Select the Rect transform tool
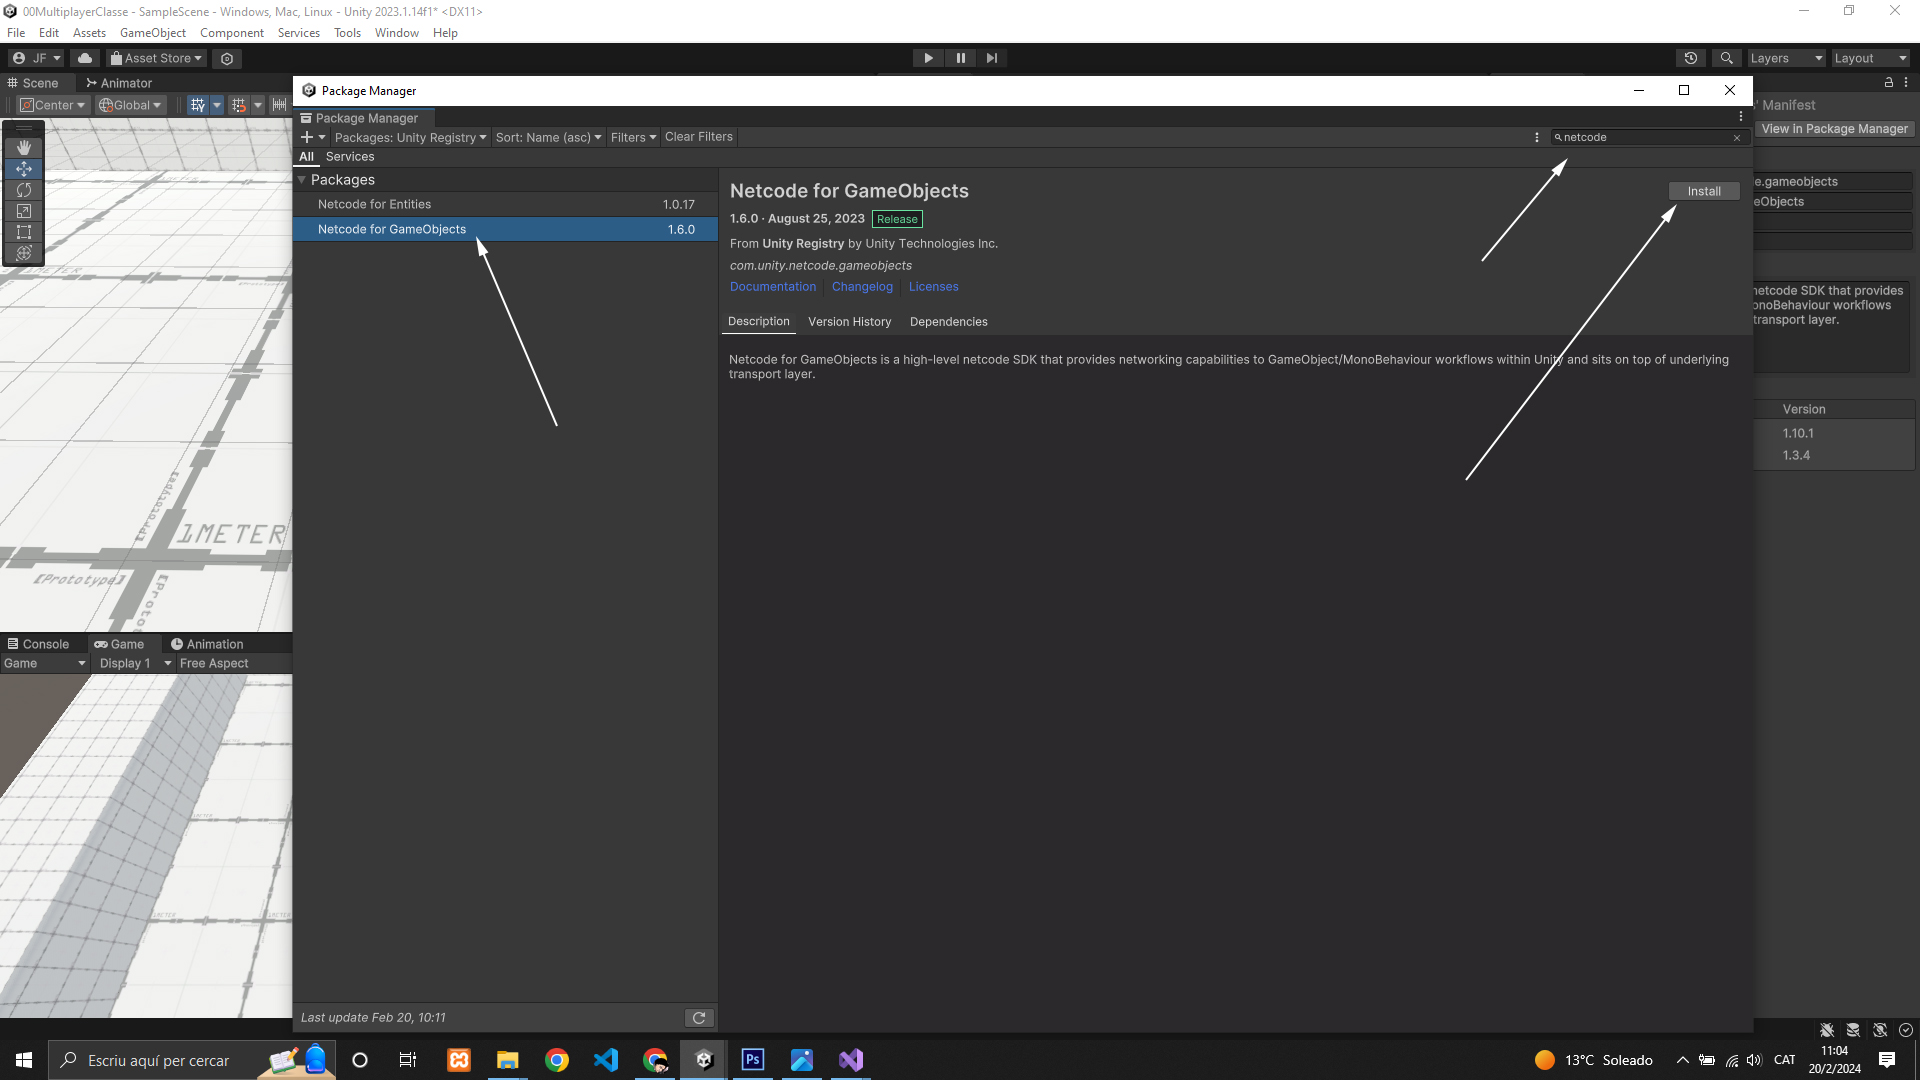Screen dimensions: 1920x1080 pyautogui.click(x=24, y=232)
